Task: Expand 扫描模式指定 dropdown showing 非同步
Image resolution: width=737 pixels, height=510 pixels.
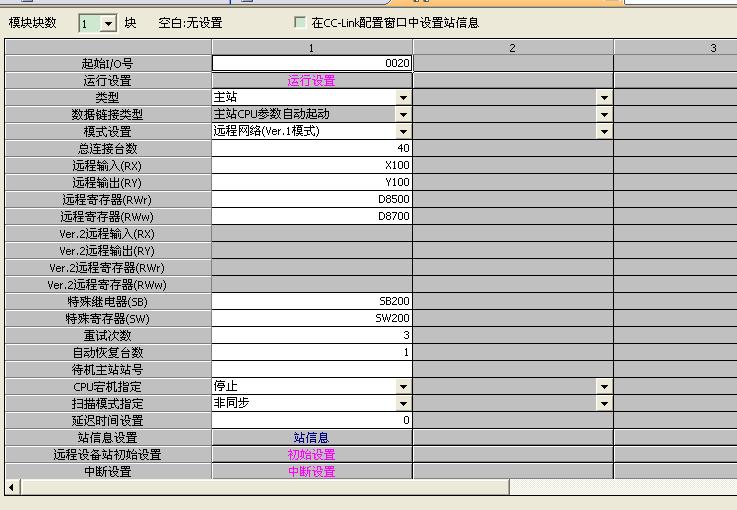Action: (403, 404)
